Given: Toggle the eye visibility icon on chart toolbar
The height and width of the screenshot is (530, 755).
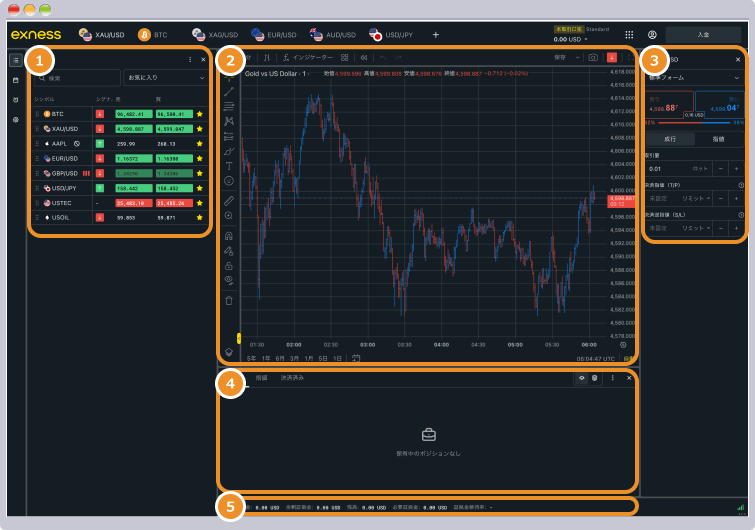Looking at the screenshot, I should click(x=229, y=280).
